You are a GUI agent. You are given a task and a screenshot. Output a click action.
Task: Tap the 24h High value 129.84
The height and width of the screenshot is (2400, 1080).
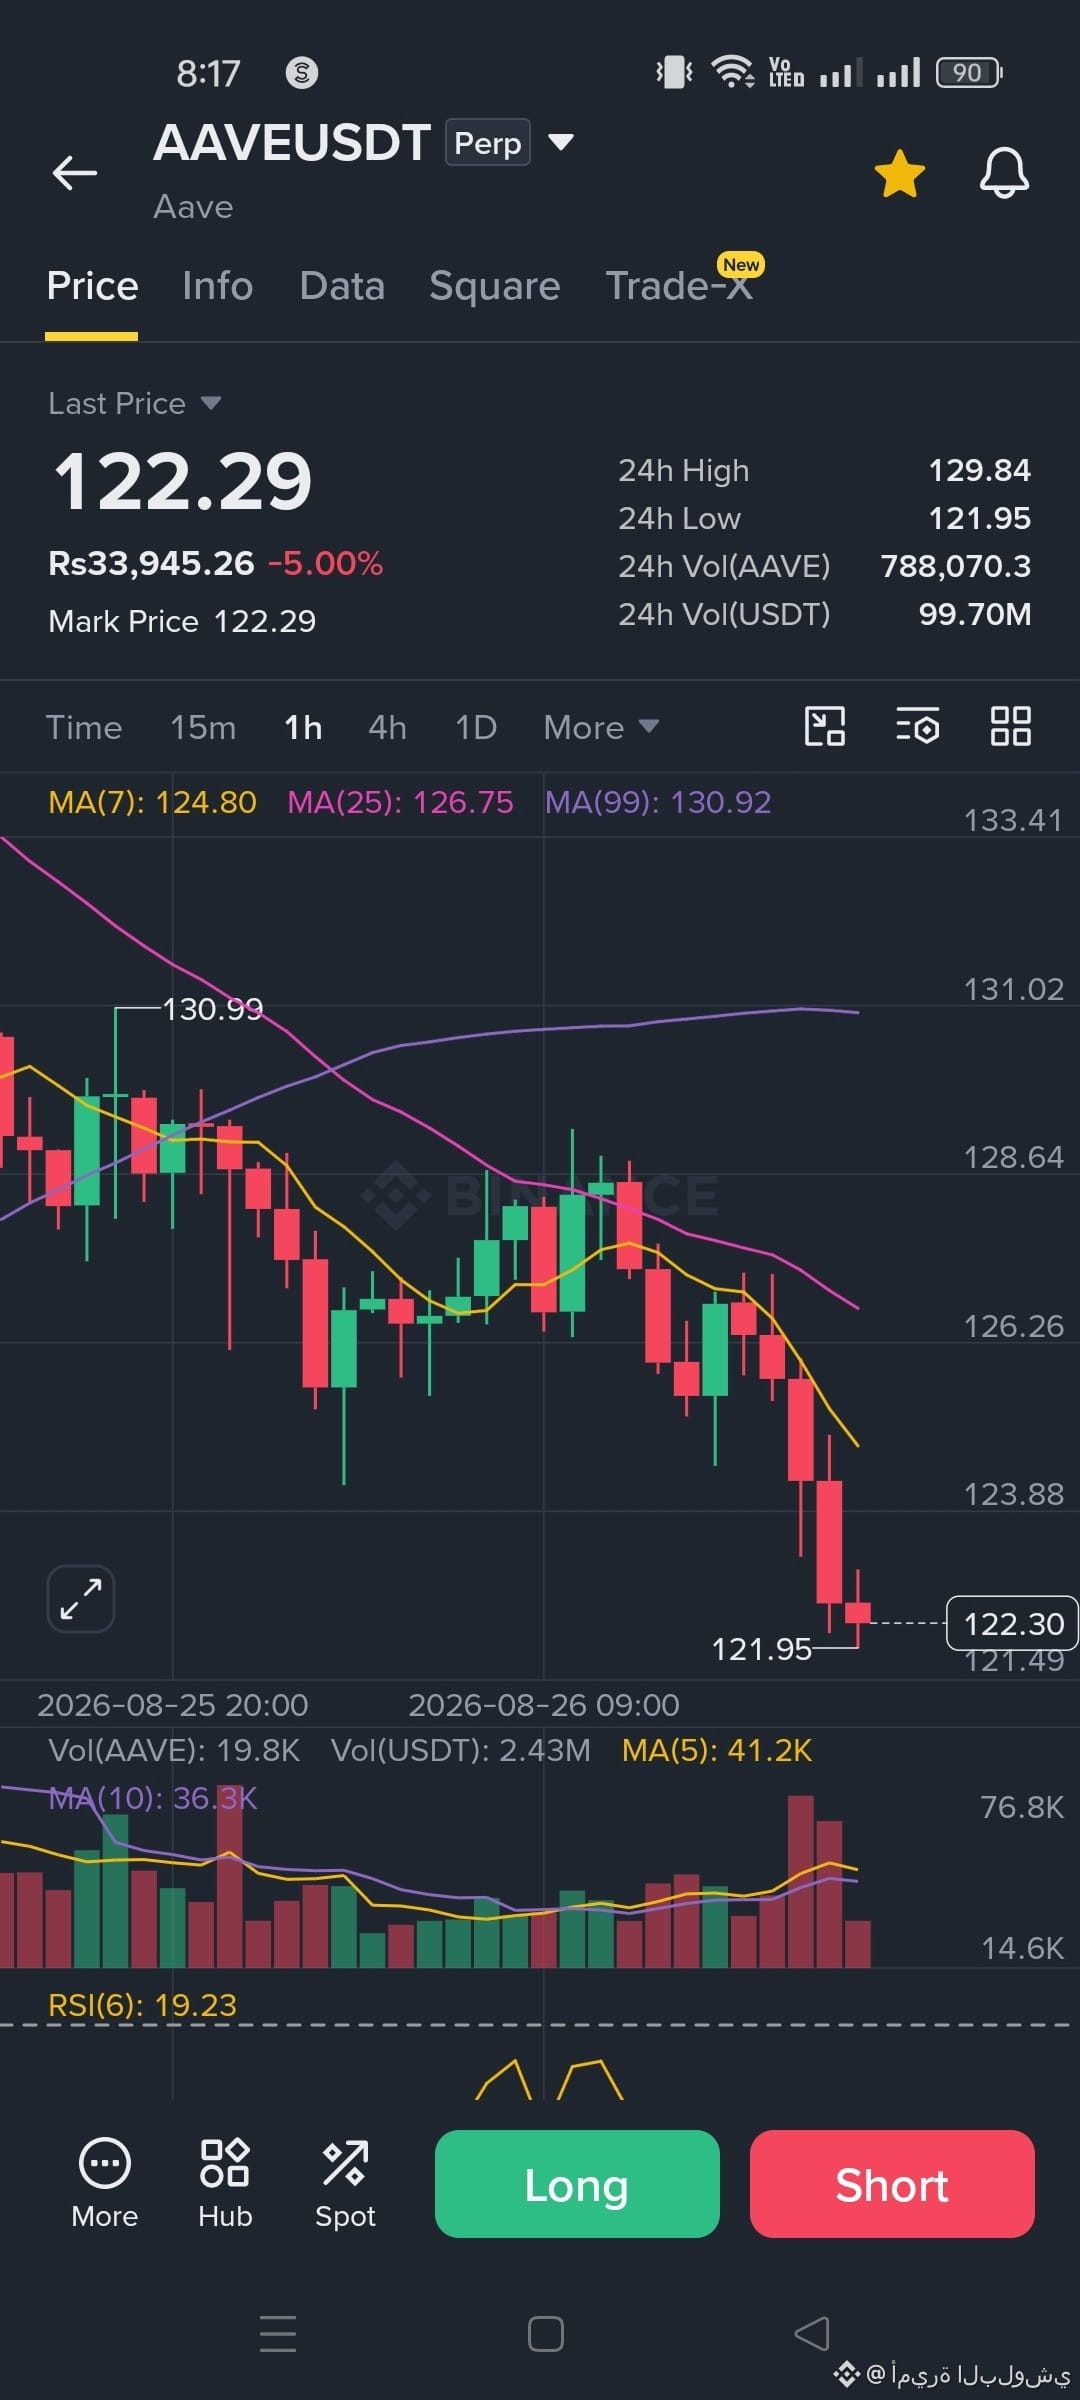point(979,470)
